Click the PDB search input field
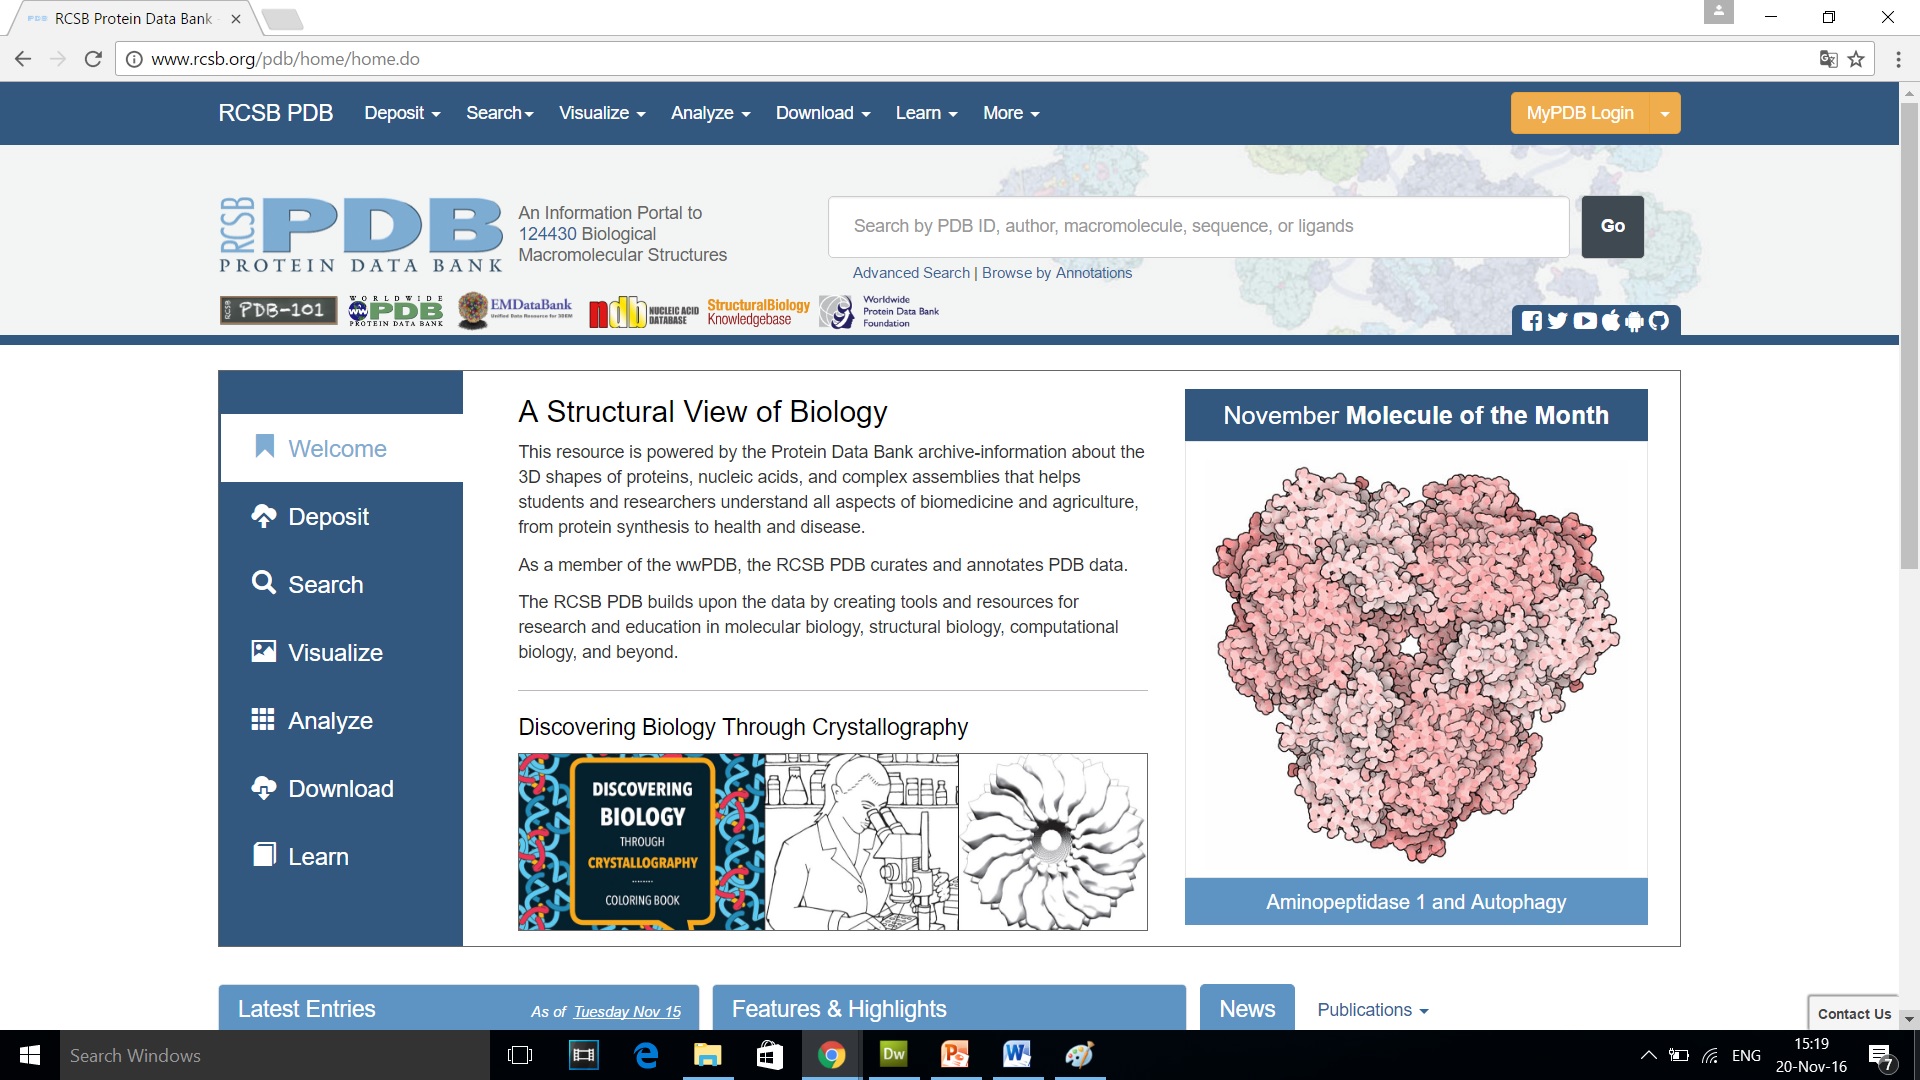1920x1080 pixels. (1198, 226)
